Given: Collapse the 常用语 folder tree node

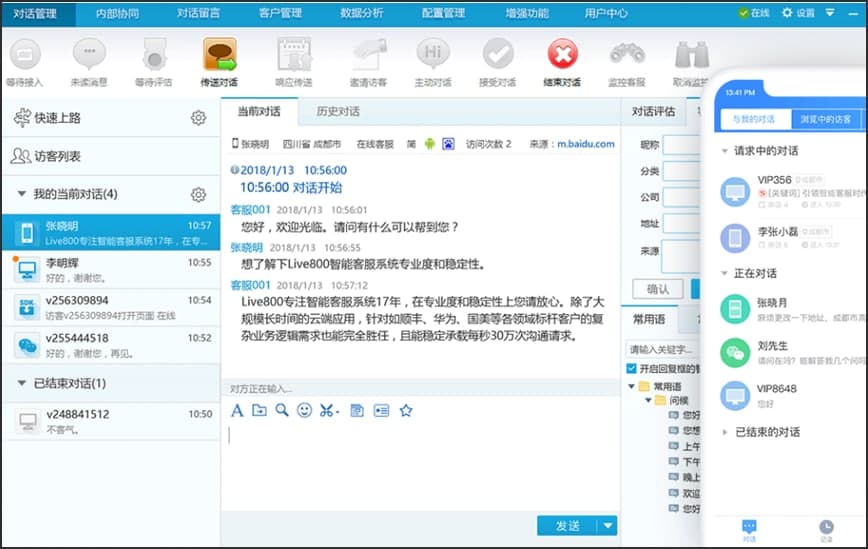Looking at the screenshot, I should 632,386.
